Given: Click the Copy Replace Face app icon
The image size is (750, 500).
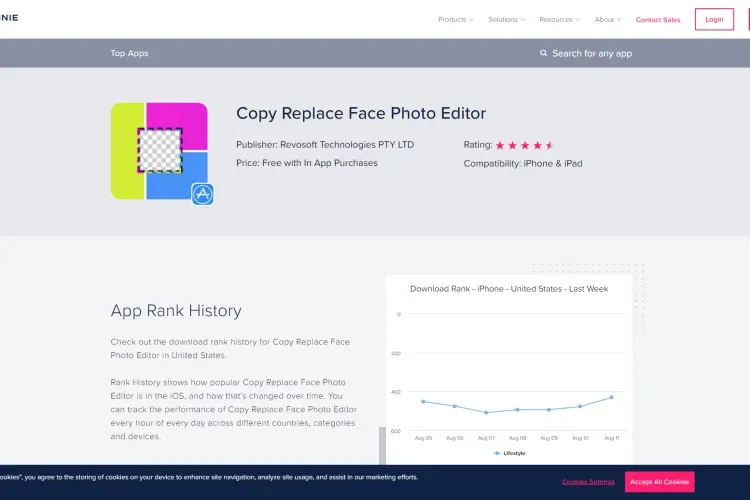Looking at the screenshot, I should tap(159, 151).
